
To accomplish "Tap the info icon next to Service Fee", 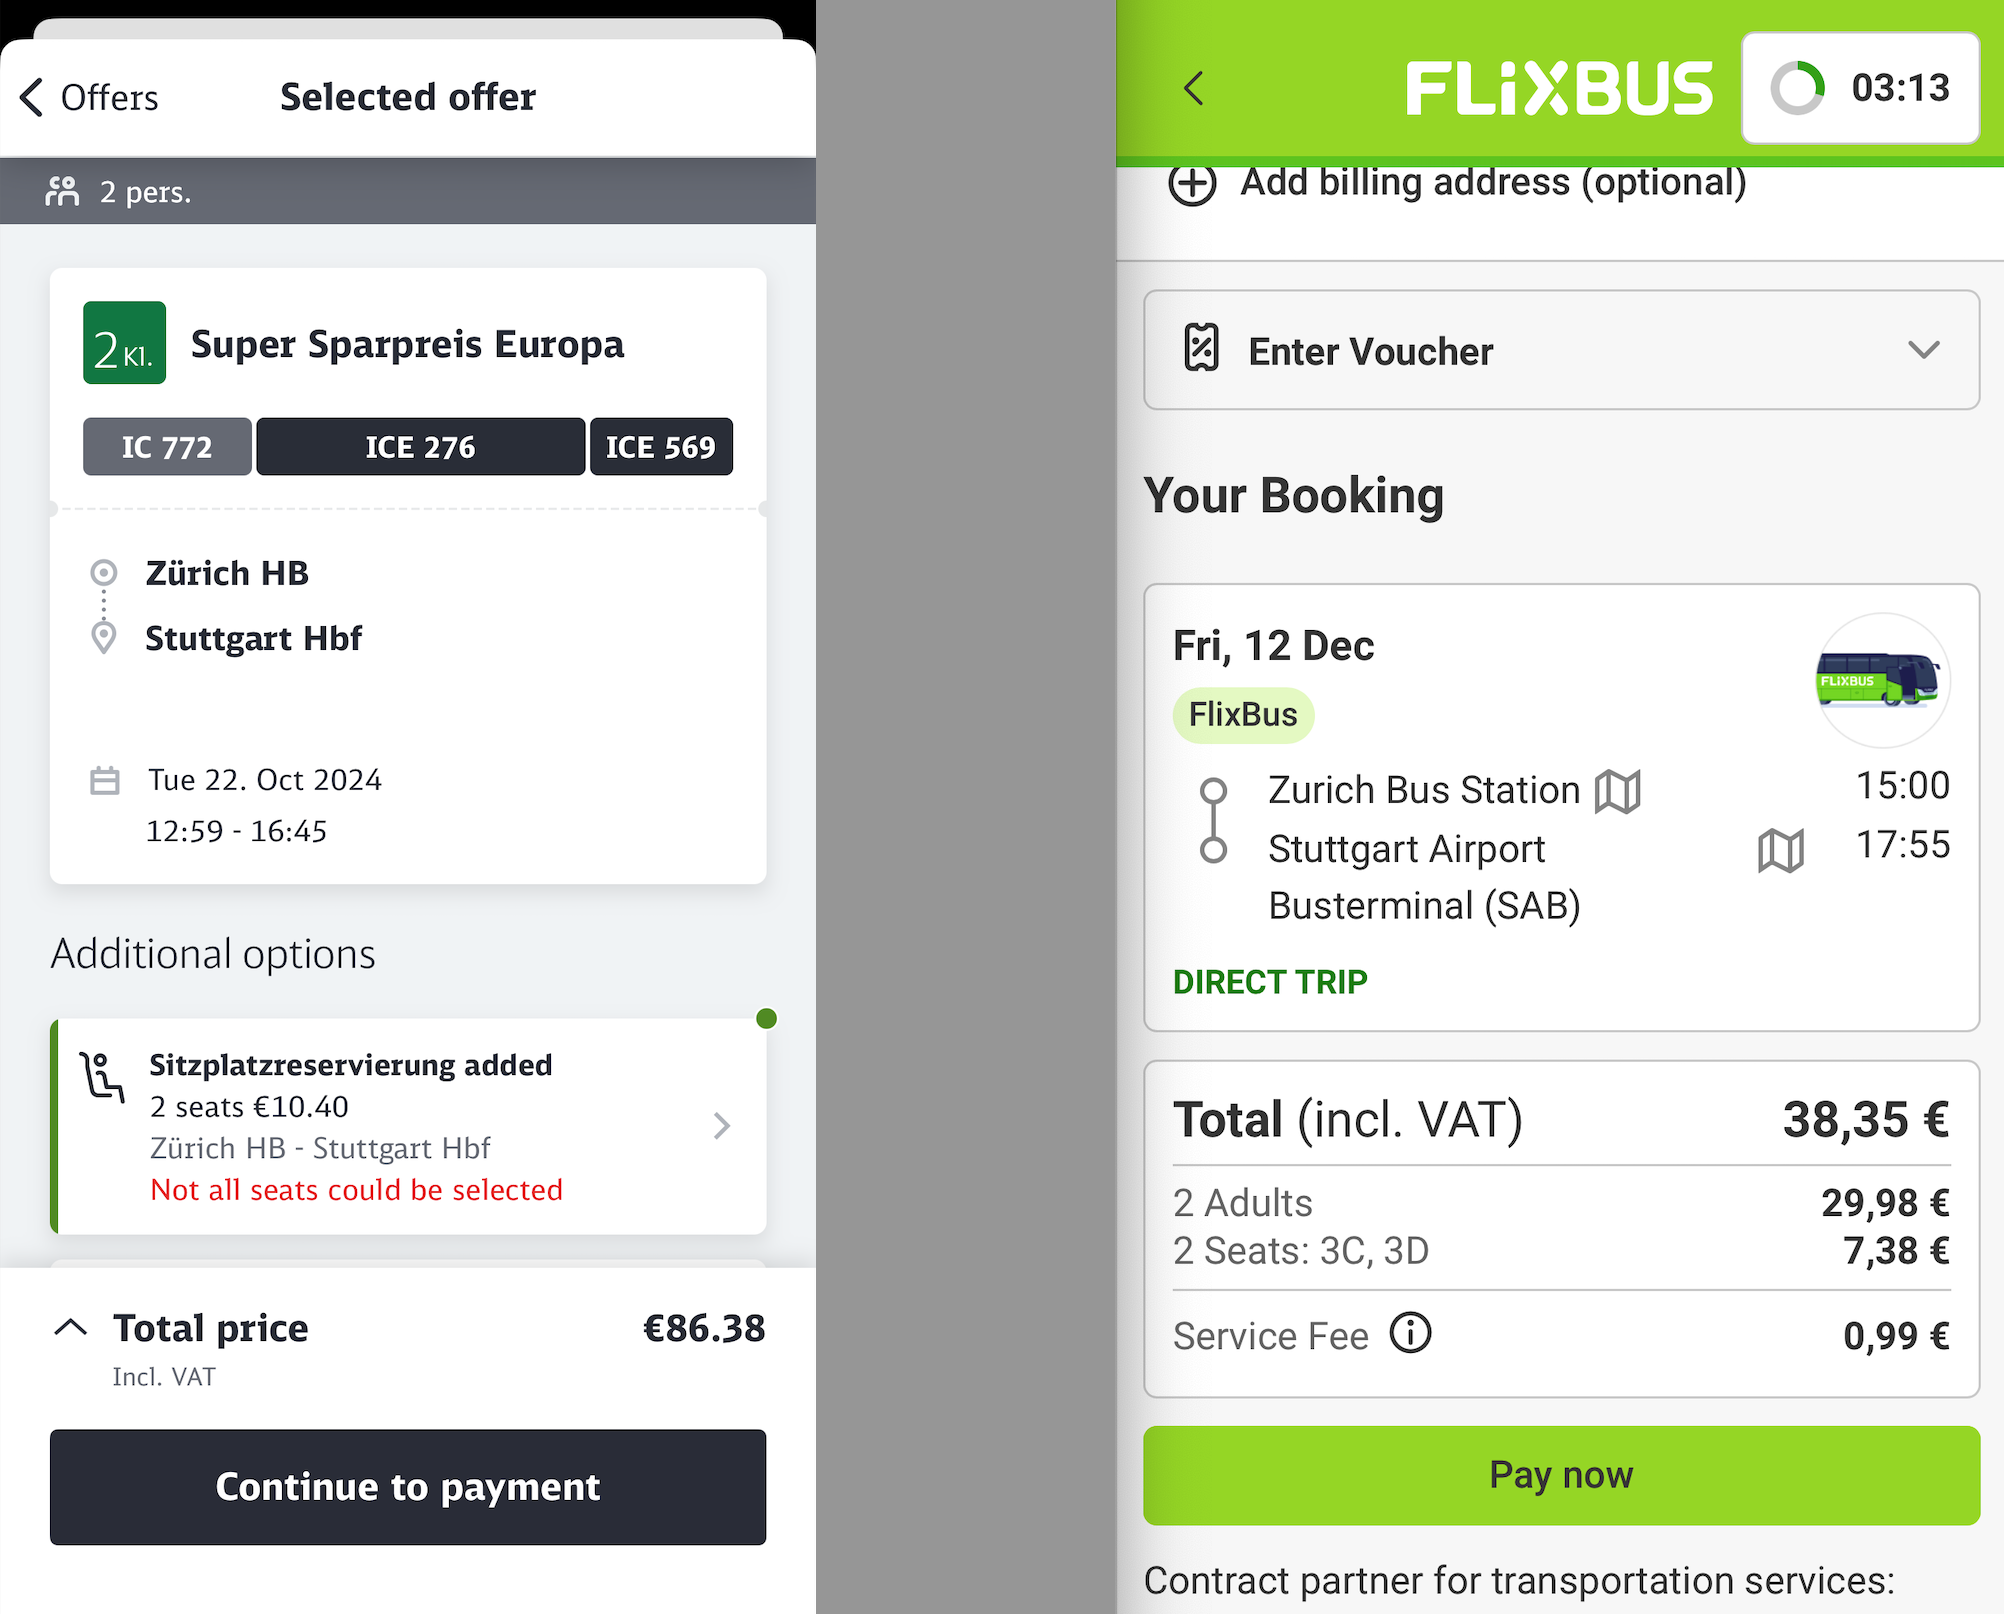I will (x=1410, y=1332).
